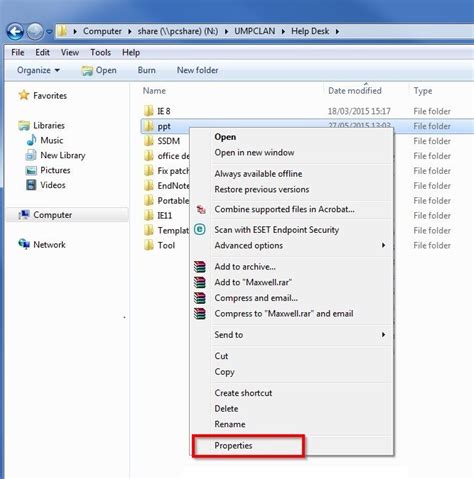Image resolution: width=474 pixels, height=479 pixels.
Task: Choose Add to "Maxwell.rar"
Action: (253, 282)
